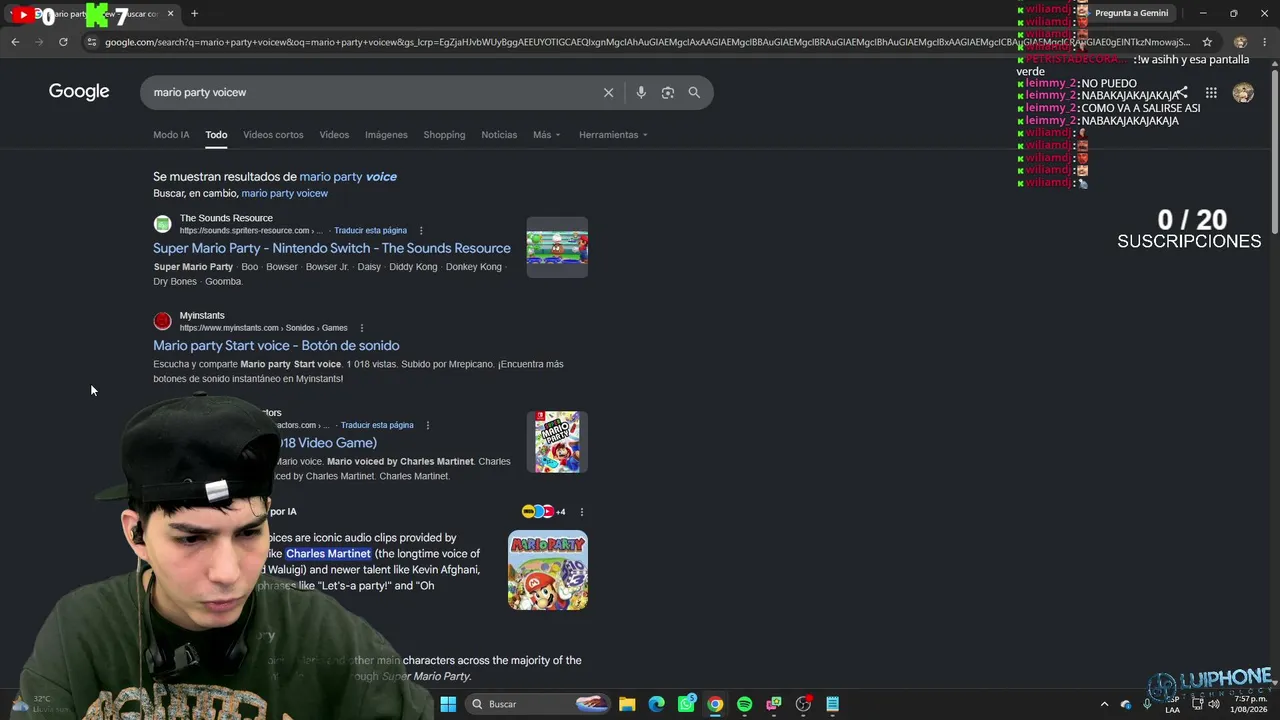Open the Notepad app on the taskbar
This screenshot has height=720, width=1280.
pos(832,704)
